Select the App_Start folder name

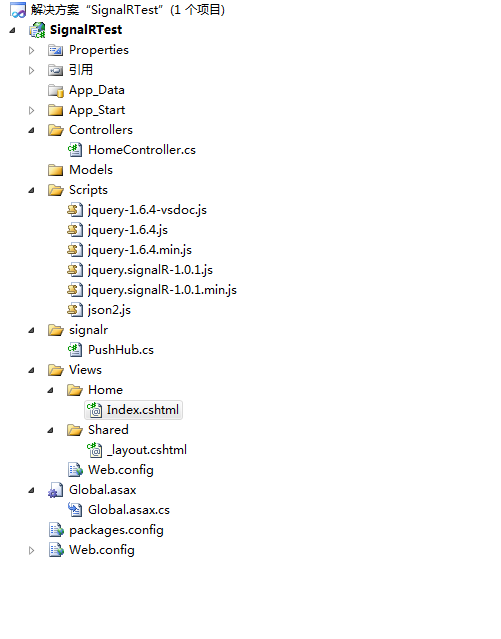click(x=97, y=110)
